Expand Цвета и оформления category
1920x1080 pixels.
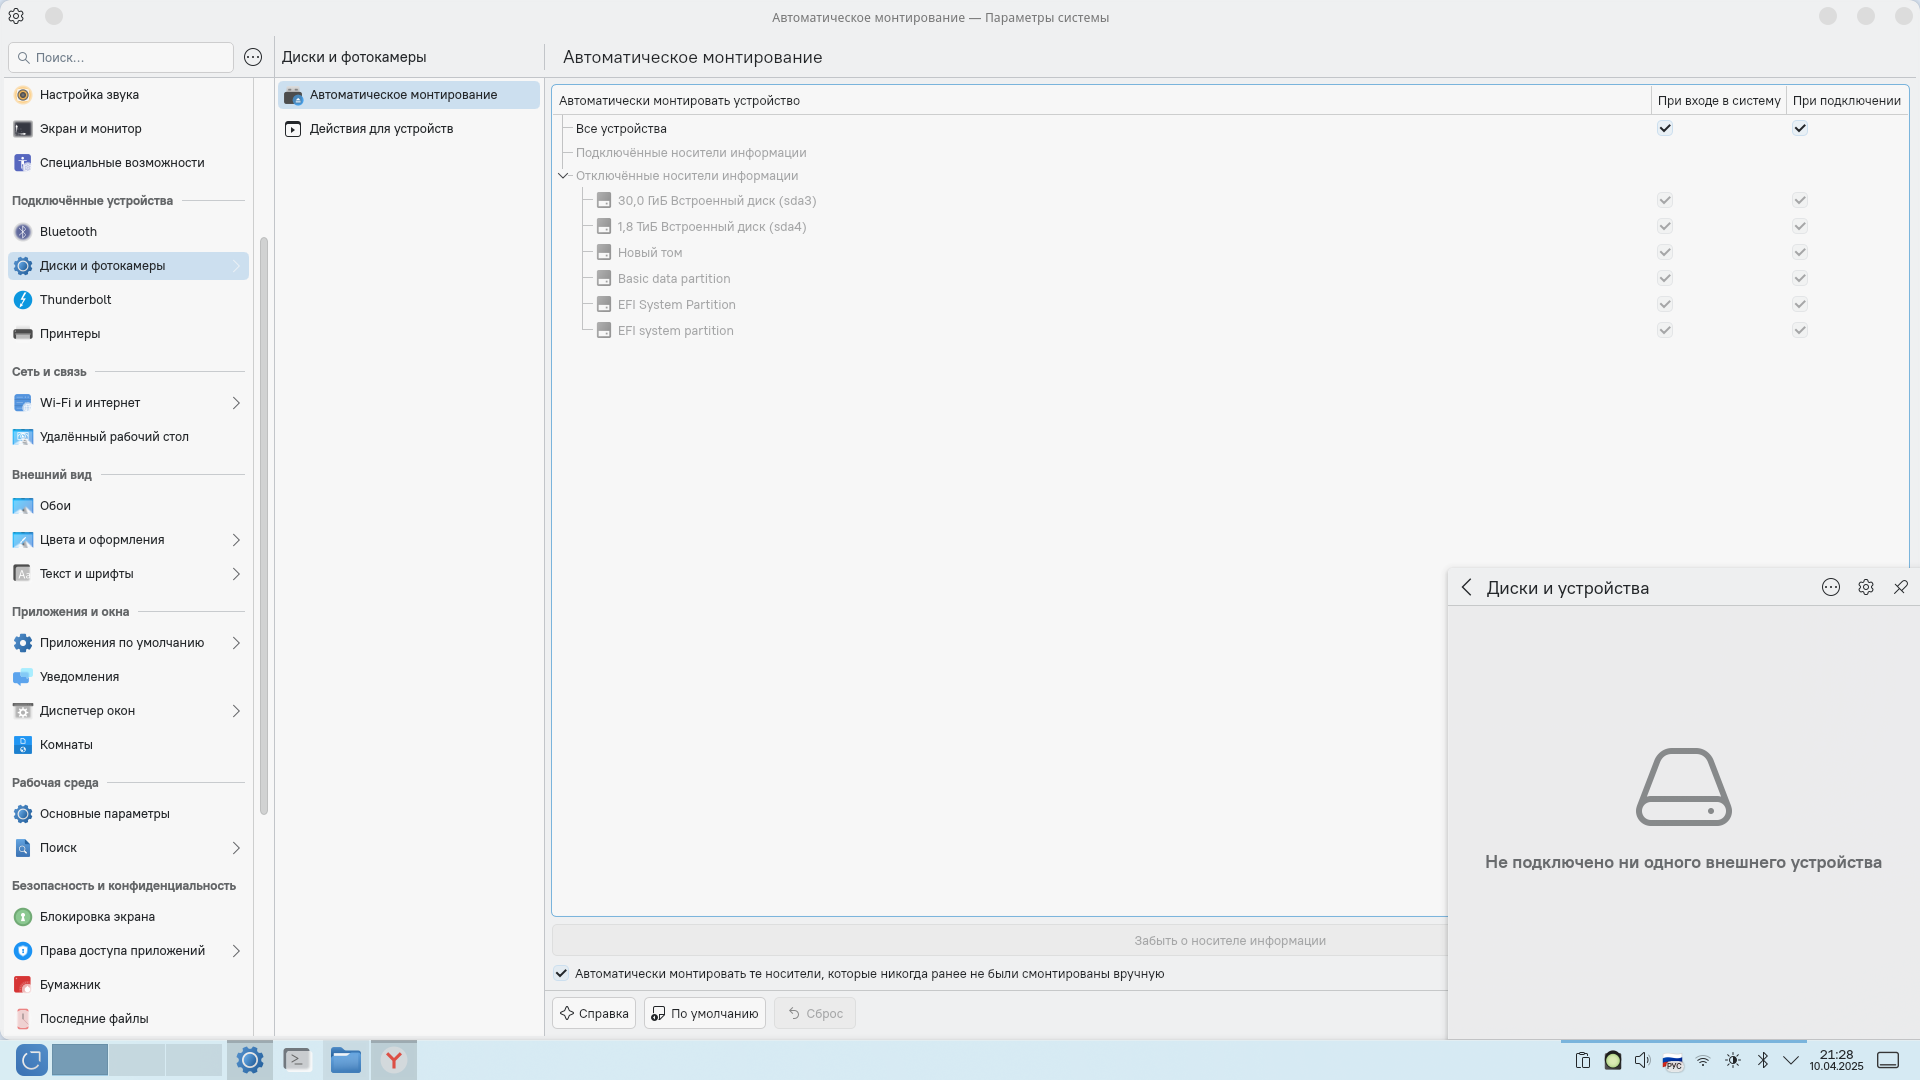pos(236,540)
